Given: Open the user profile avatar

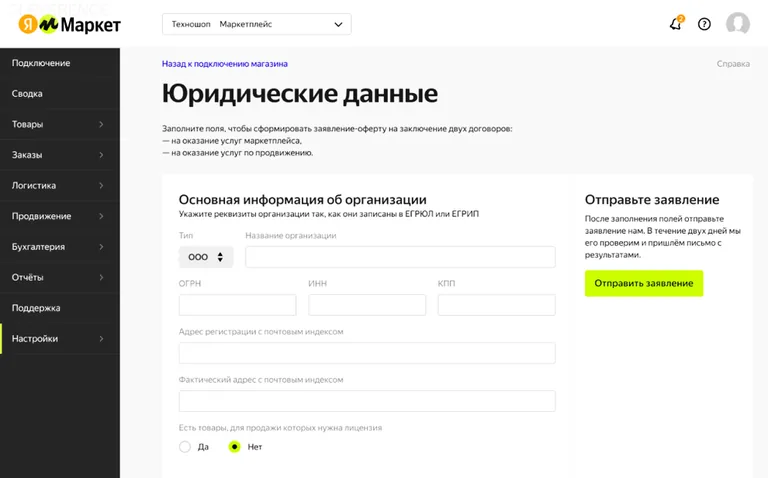Looking at the screenshot, I should coord(738,24).
